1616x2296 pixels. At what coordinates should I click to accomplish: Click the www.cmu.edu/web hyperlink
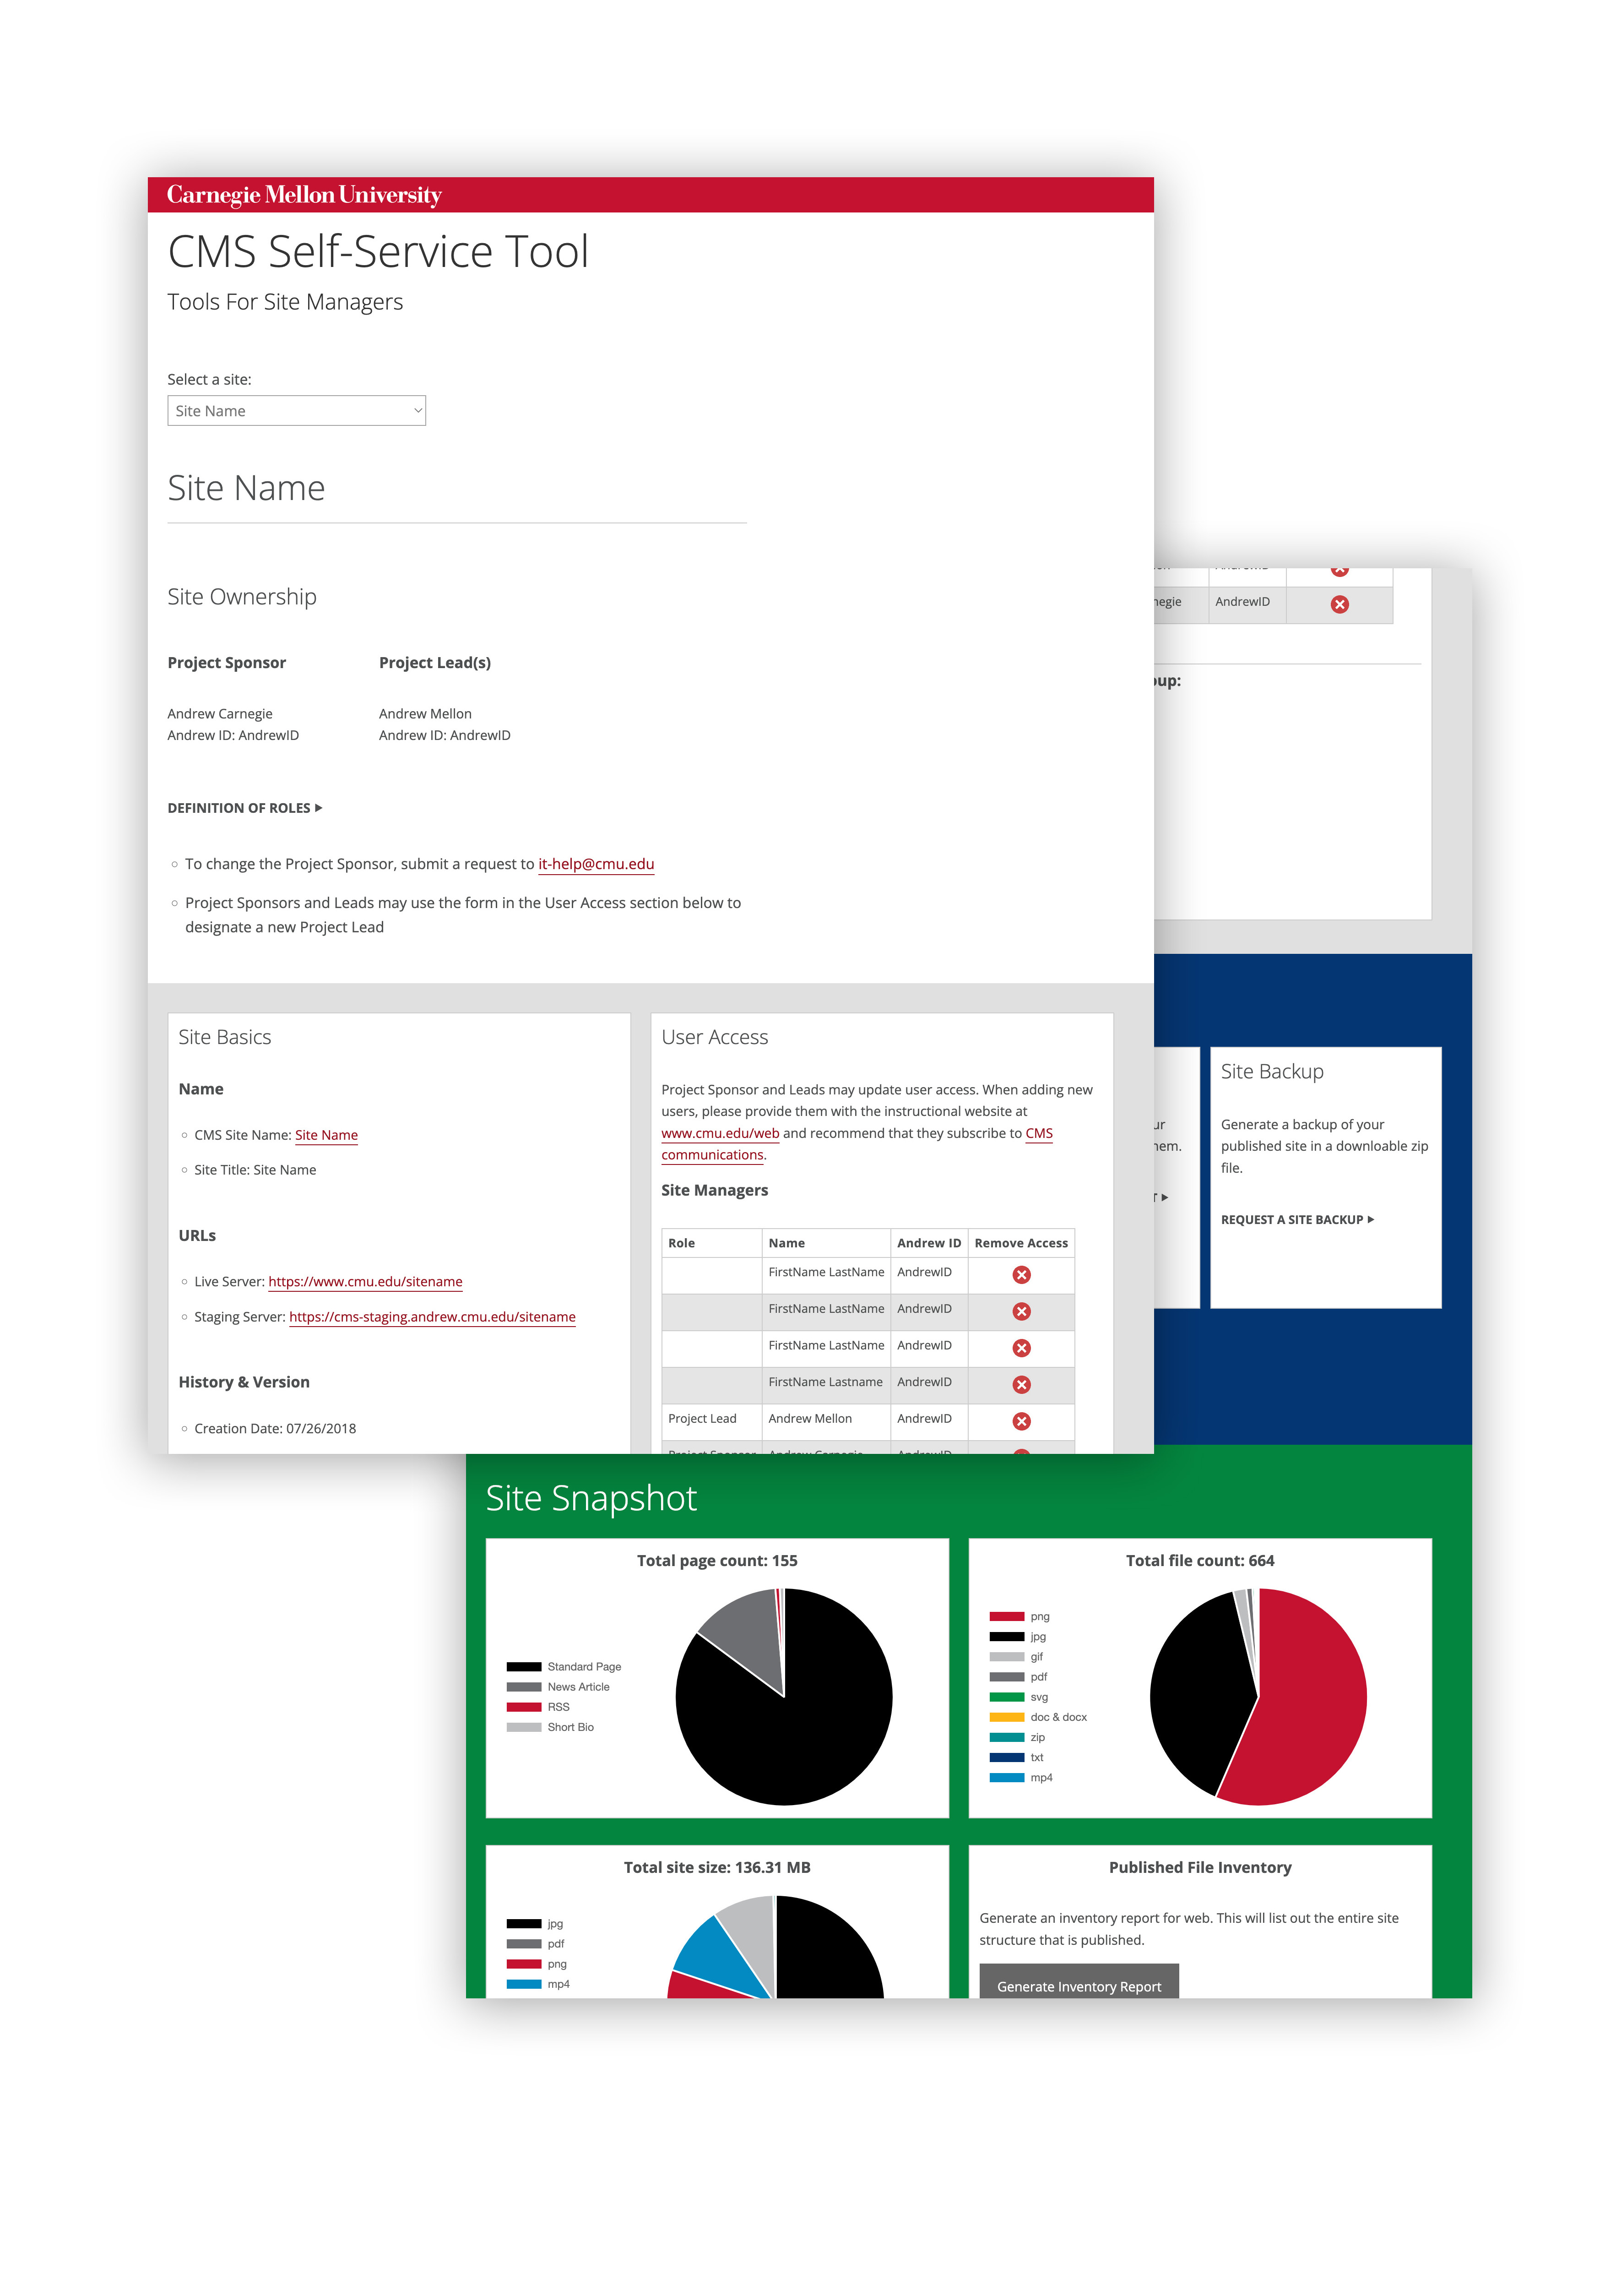click(722, 1133)
